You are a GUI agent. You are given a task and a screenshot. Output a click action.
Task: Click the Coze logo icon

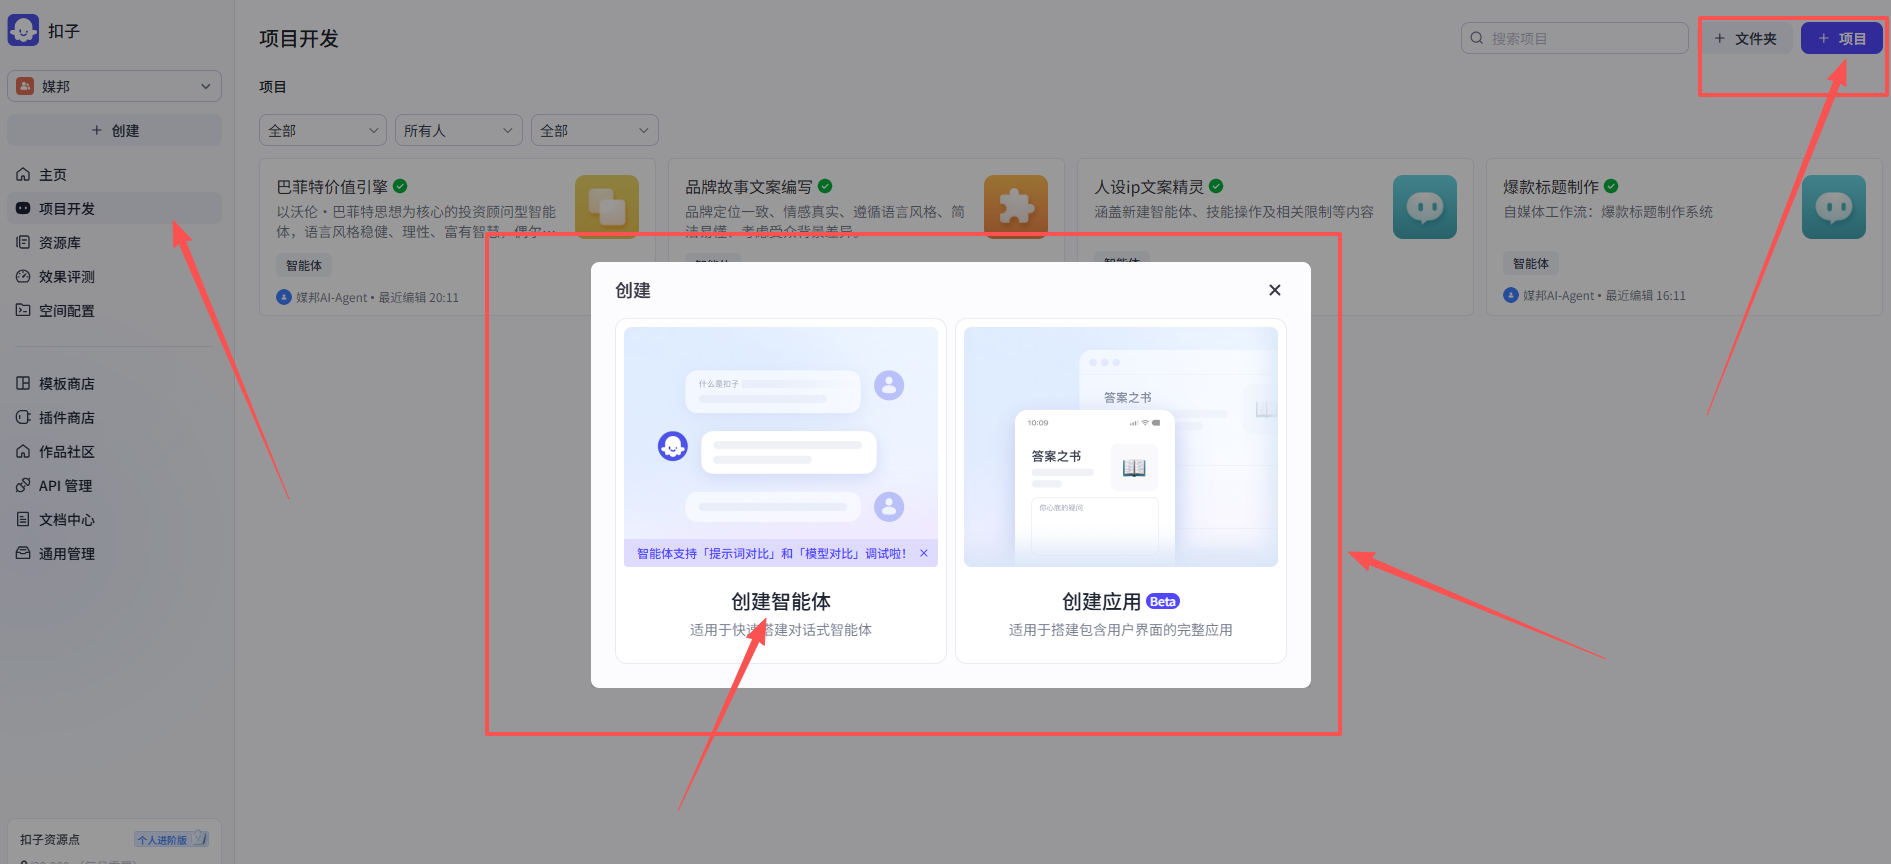coord(23,30)
